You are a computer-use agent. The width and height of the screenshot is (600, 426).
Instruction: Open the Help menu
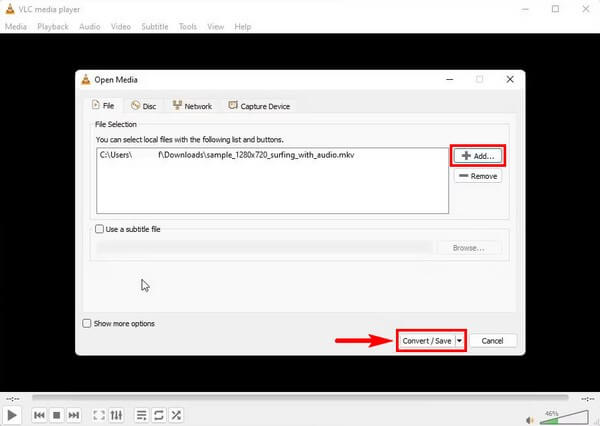click(x=243, y=26)
